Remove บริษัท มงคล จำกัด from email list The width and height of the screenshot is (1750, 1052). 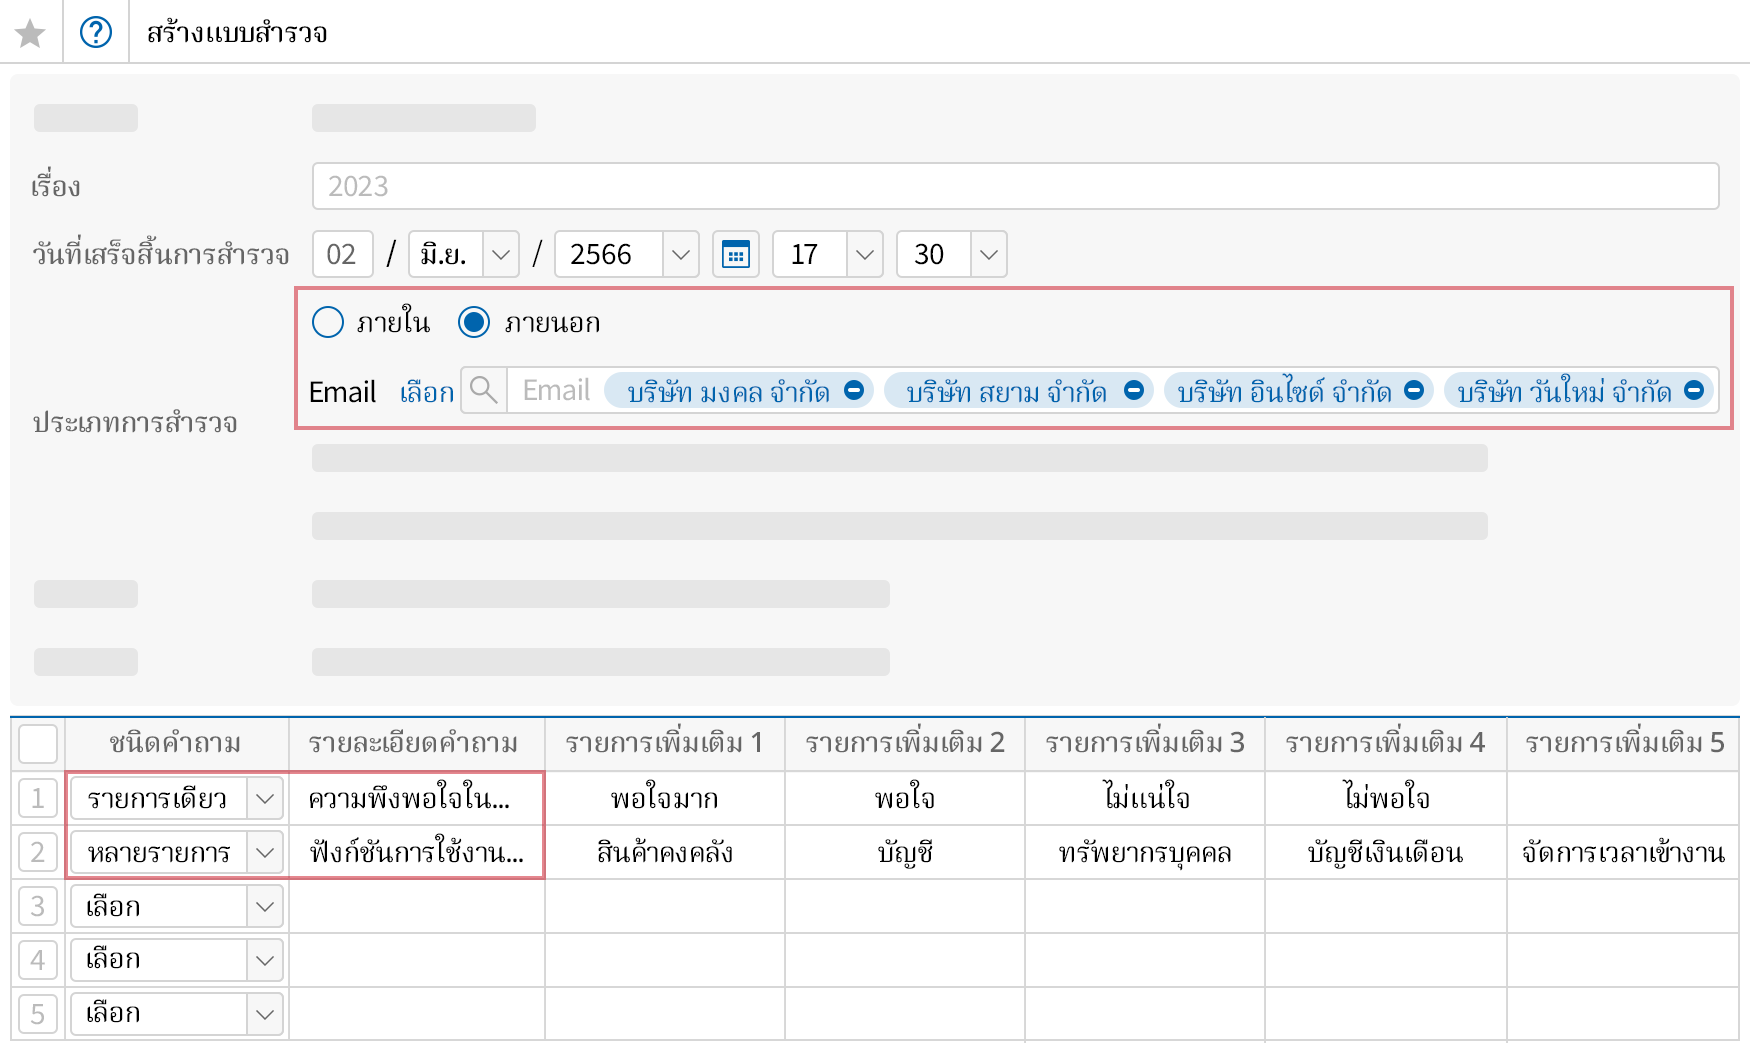pos(854,391)
